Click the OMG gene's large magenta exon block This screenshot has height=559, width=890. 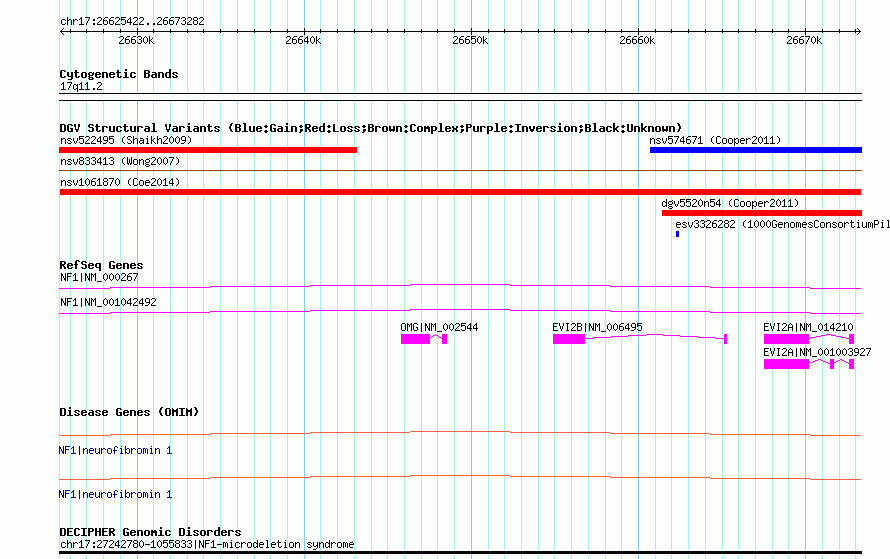[415, 340]
